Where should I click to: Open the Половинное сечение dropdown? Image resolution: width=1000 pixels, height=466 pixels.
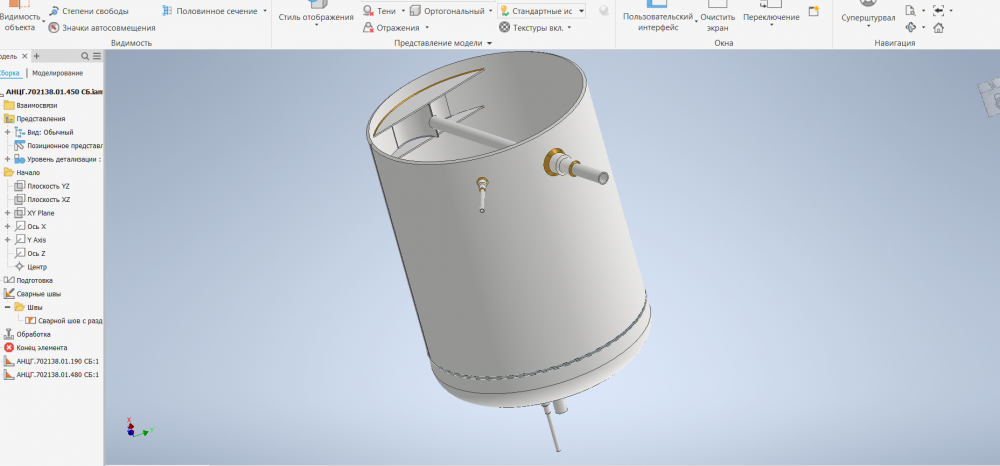tap(265, 11)
